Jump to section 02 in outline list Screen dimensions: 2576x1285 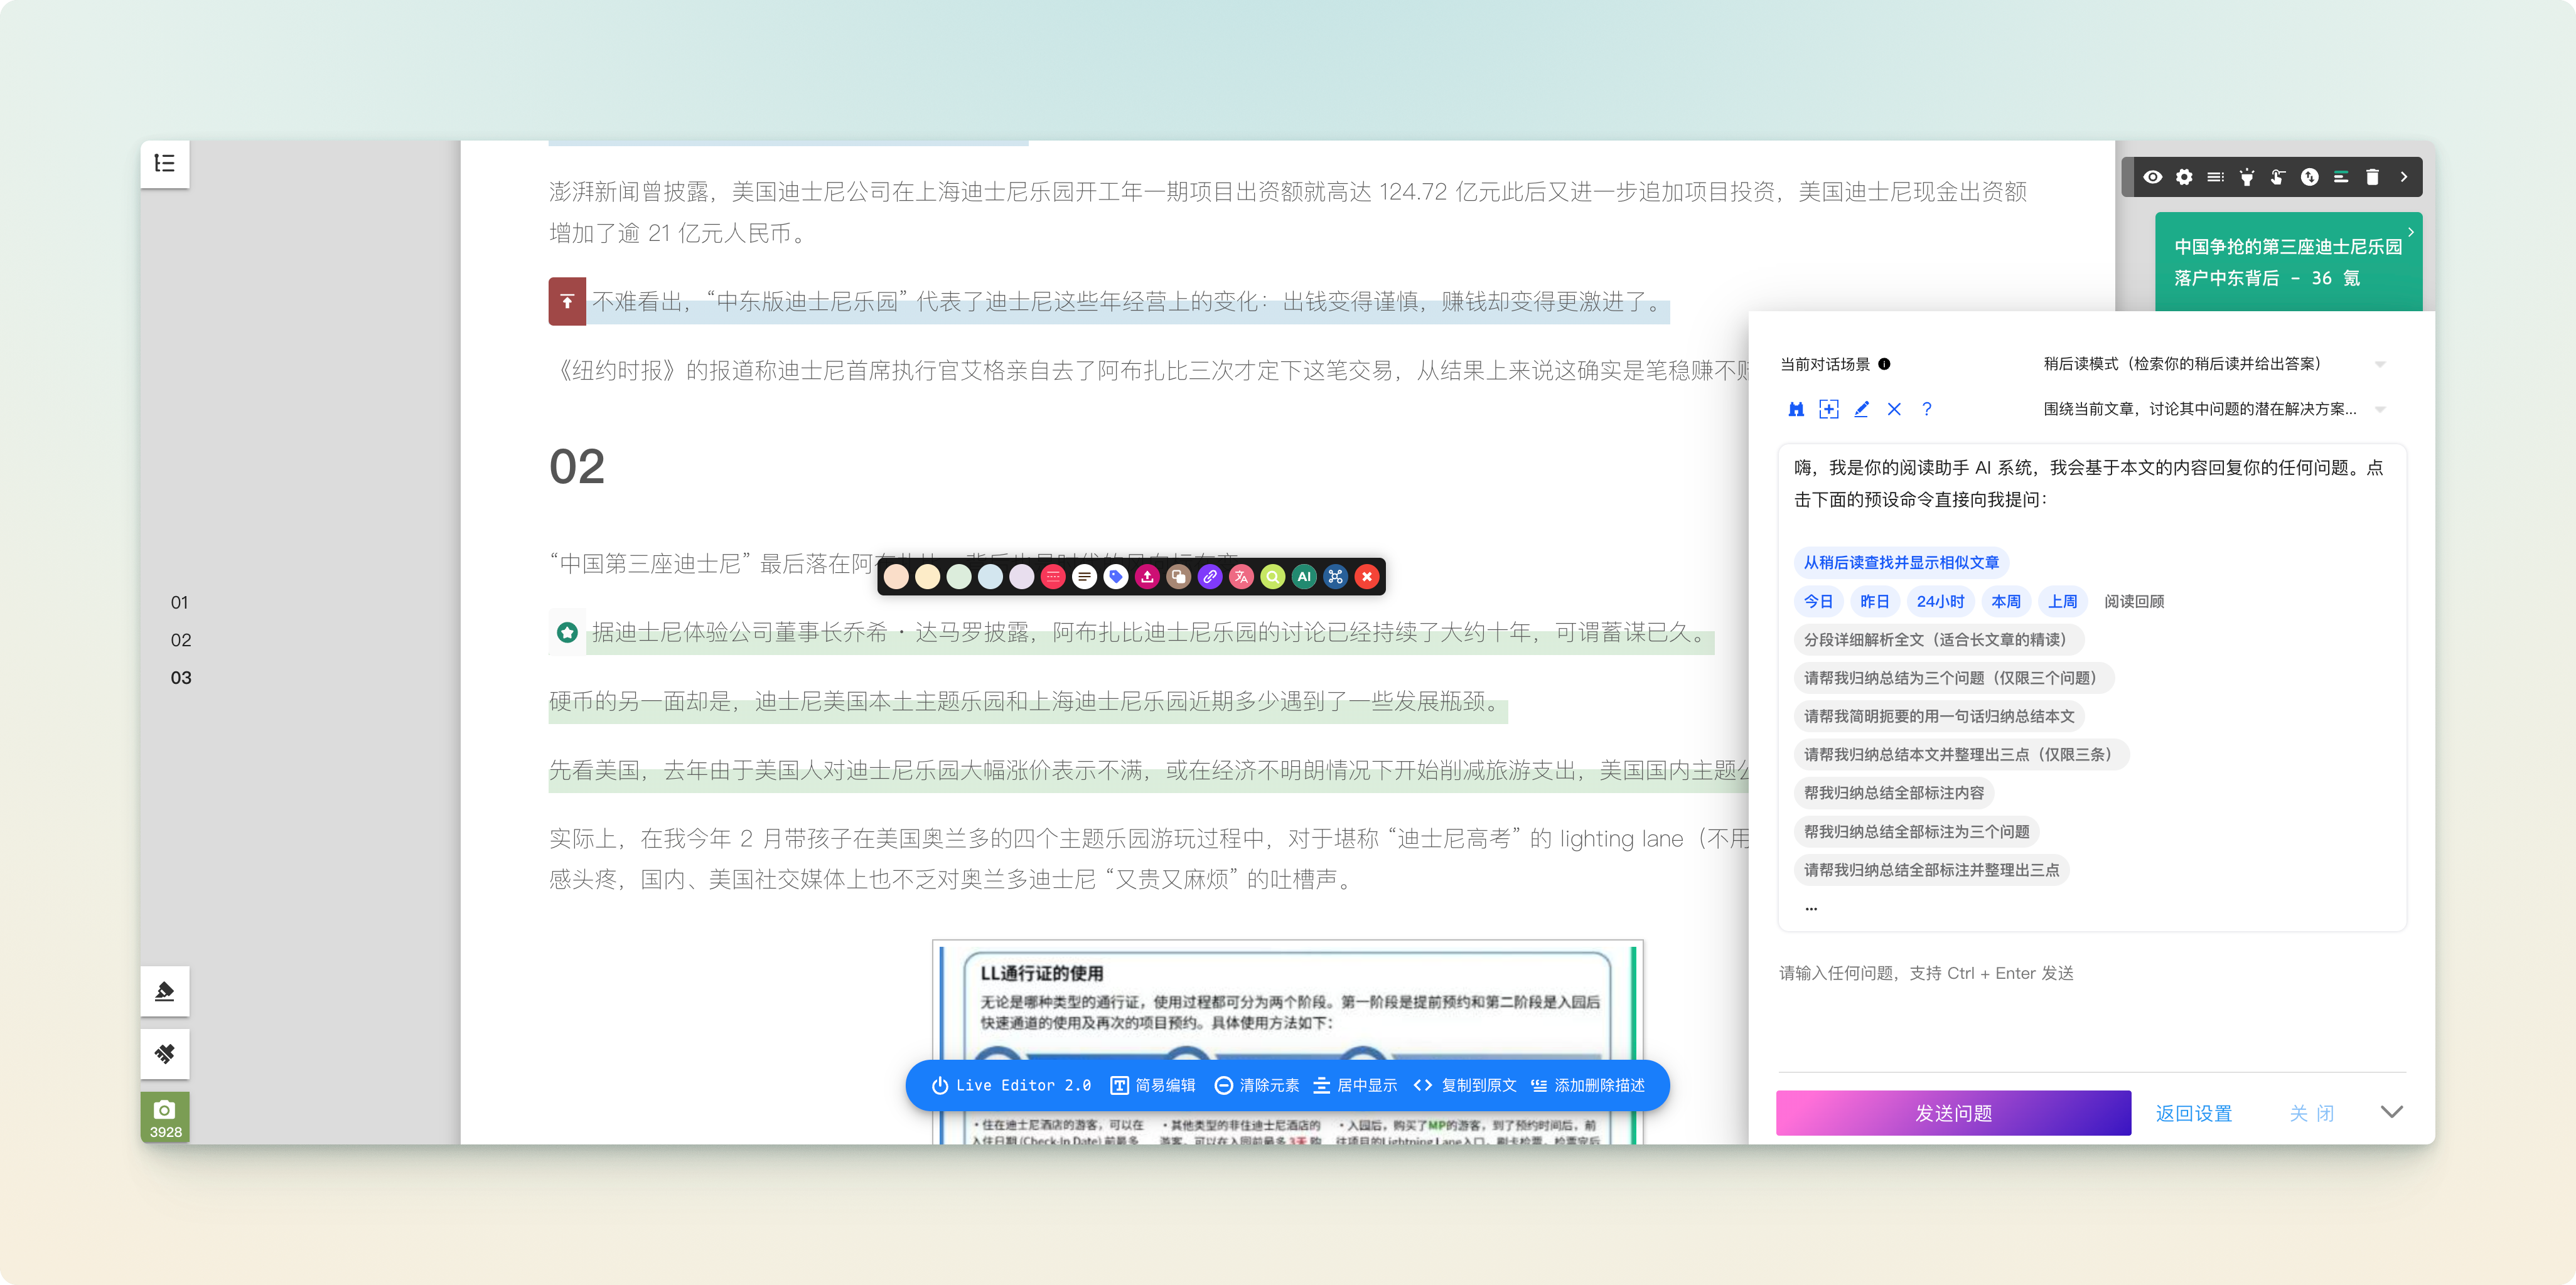pyautogui.click(x=181, y=640)
